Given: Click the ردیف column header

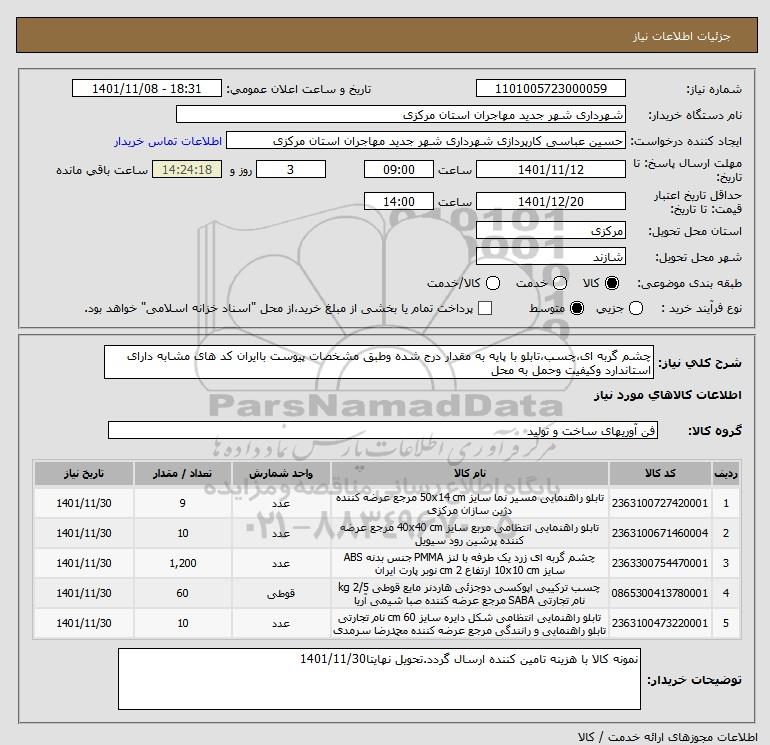Looking at the screenshot, I should 726,473.
